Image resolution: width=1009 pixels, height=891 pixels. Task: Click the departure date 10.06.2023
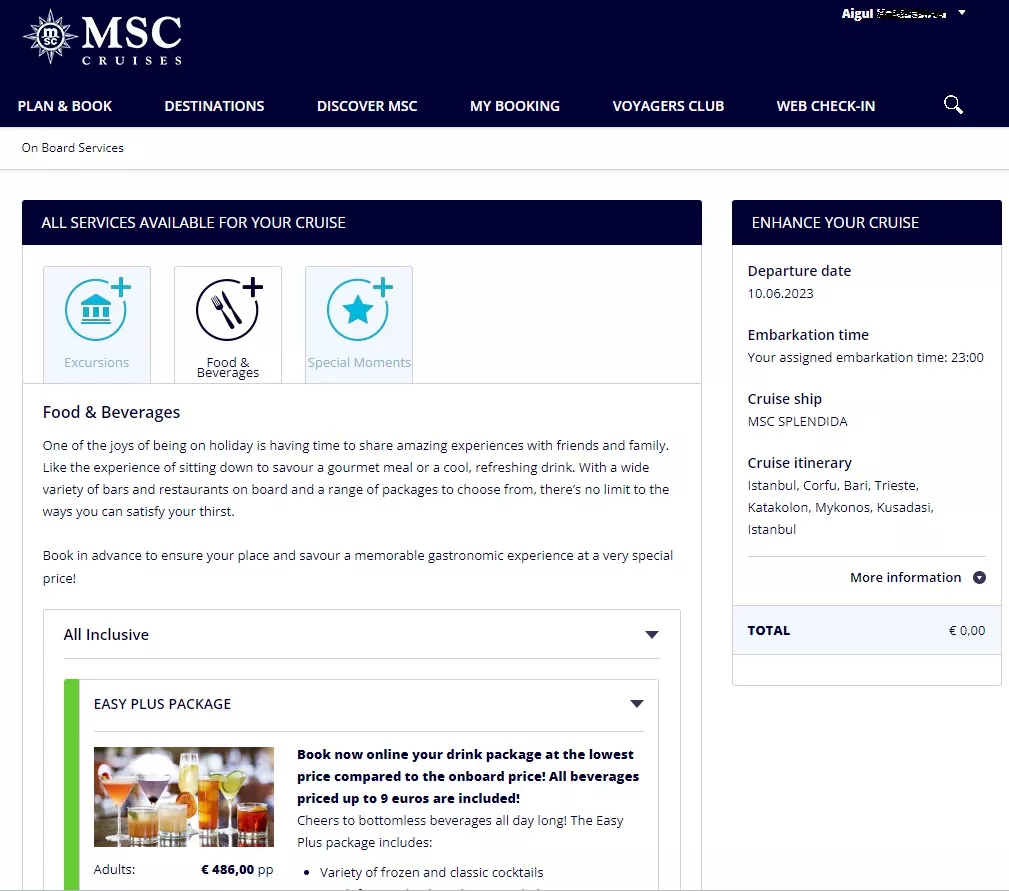pos(781,294)
